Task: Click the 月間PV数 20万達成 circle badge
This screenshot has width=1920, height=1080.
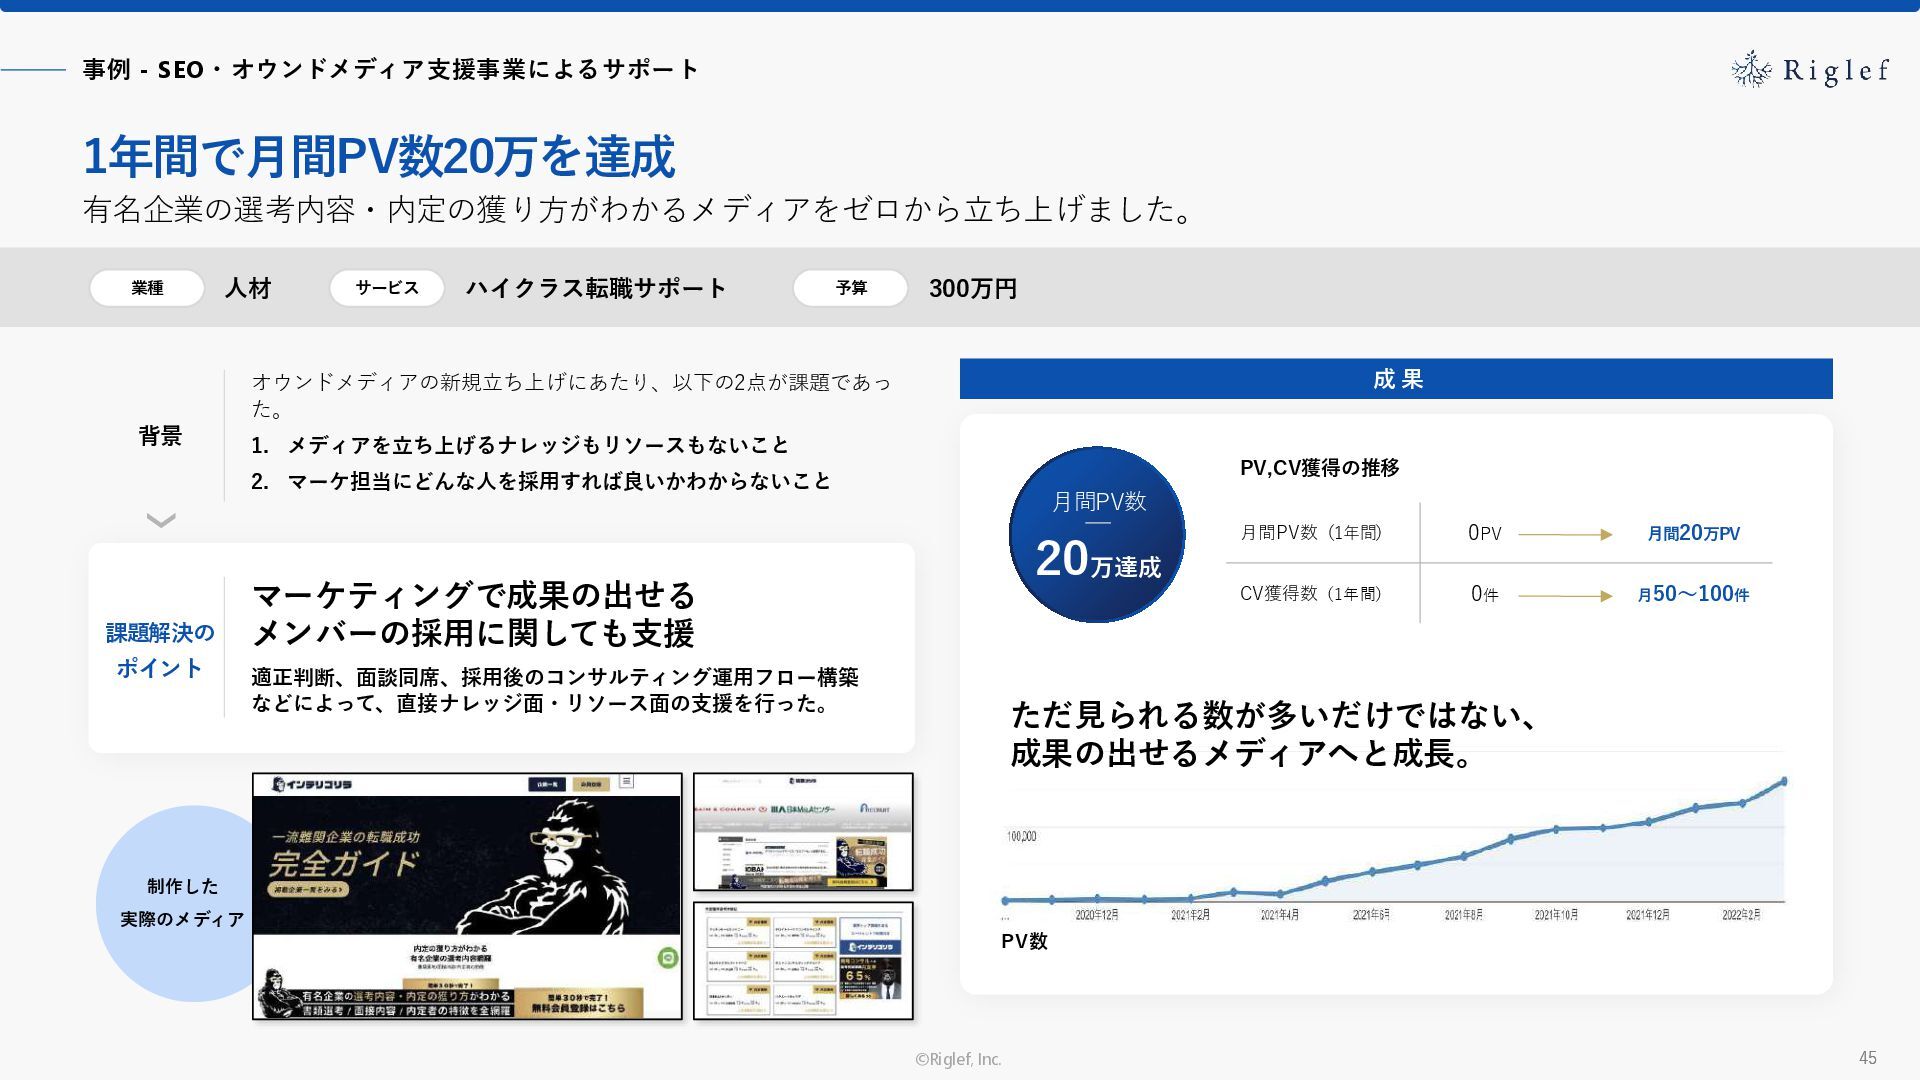Action: [1097, 535]
